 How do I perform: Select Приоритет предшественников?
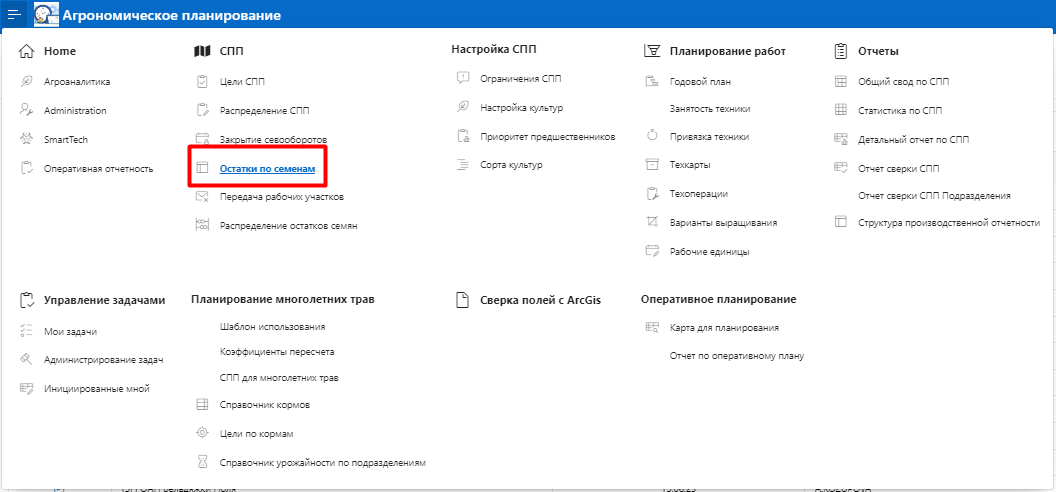(547, 136)
